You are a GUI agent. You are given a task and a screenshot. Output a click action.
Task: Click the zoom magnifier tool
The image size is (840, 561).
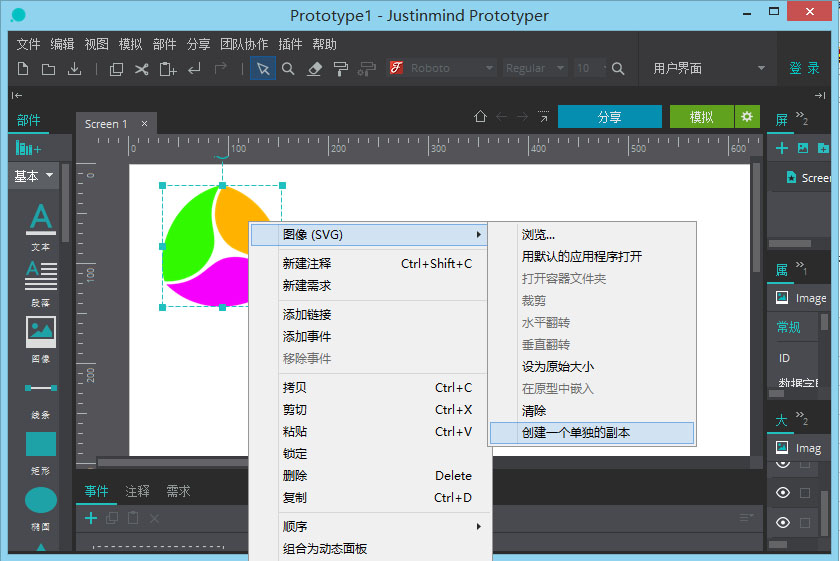288,68
